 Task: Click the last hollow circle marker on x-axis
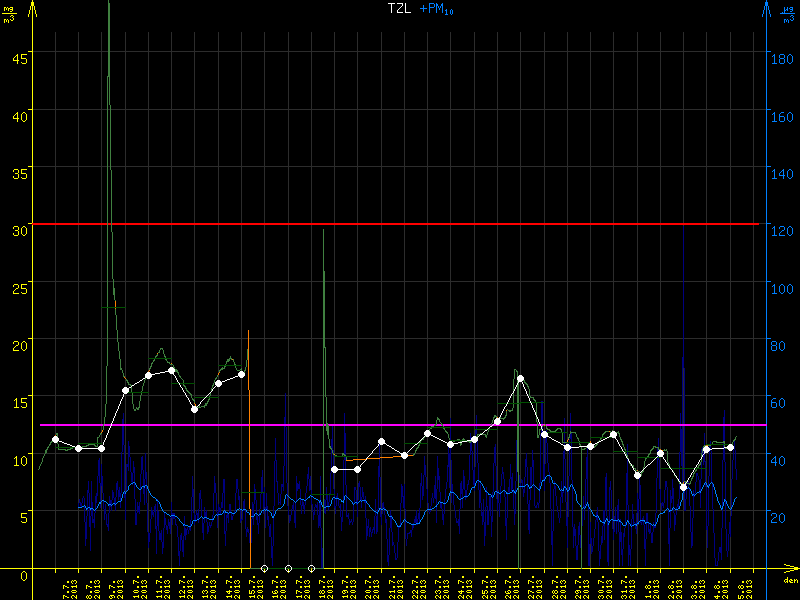pyautogui.click(x=311, y=568)
